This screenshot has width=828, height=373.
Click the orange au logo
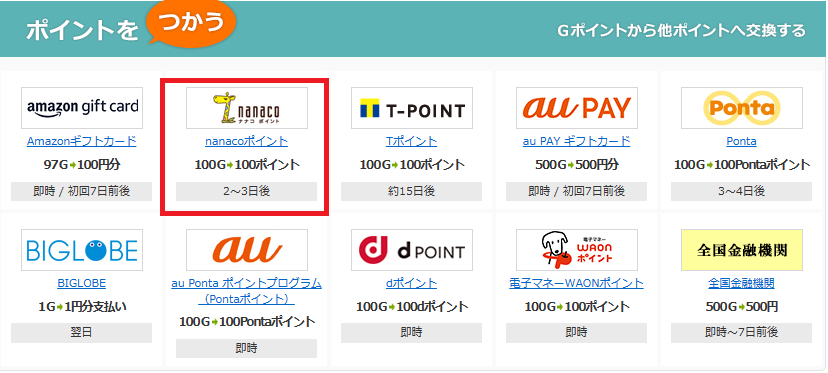coord(247,250)
